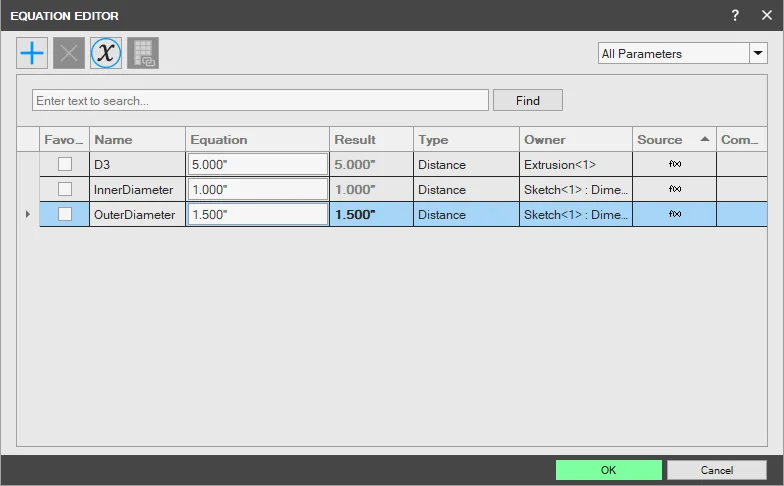Check the favorite box for InnerDiameter

coord(65,189)
